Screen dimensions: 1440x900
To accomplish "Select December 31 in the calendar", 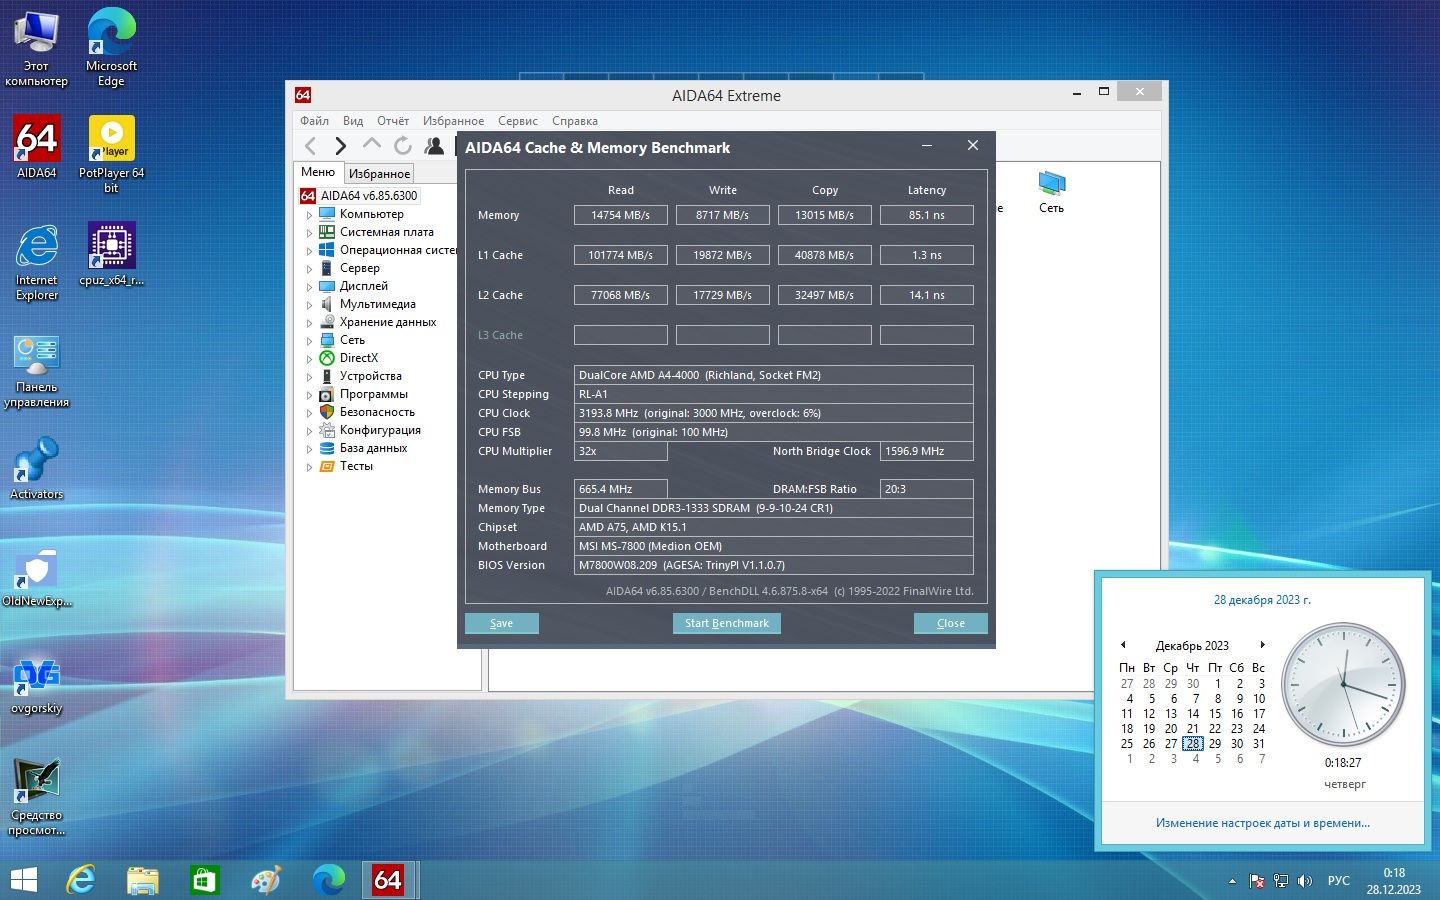I will tap(1259, 744).
